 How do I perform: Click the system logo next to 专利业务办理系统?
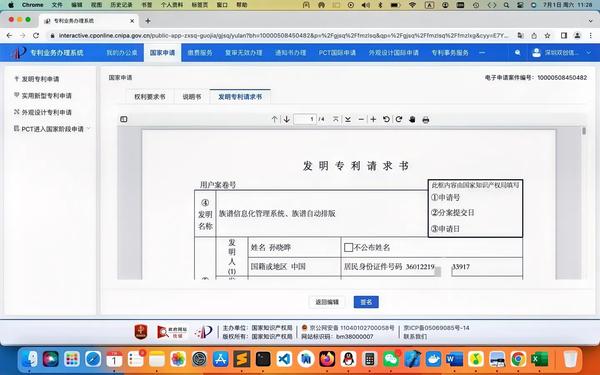pyautogui.click(x=18, y=52)
